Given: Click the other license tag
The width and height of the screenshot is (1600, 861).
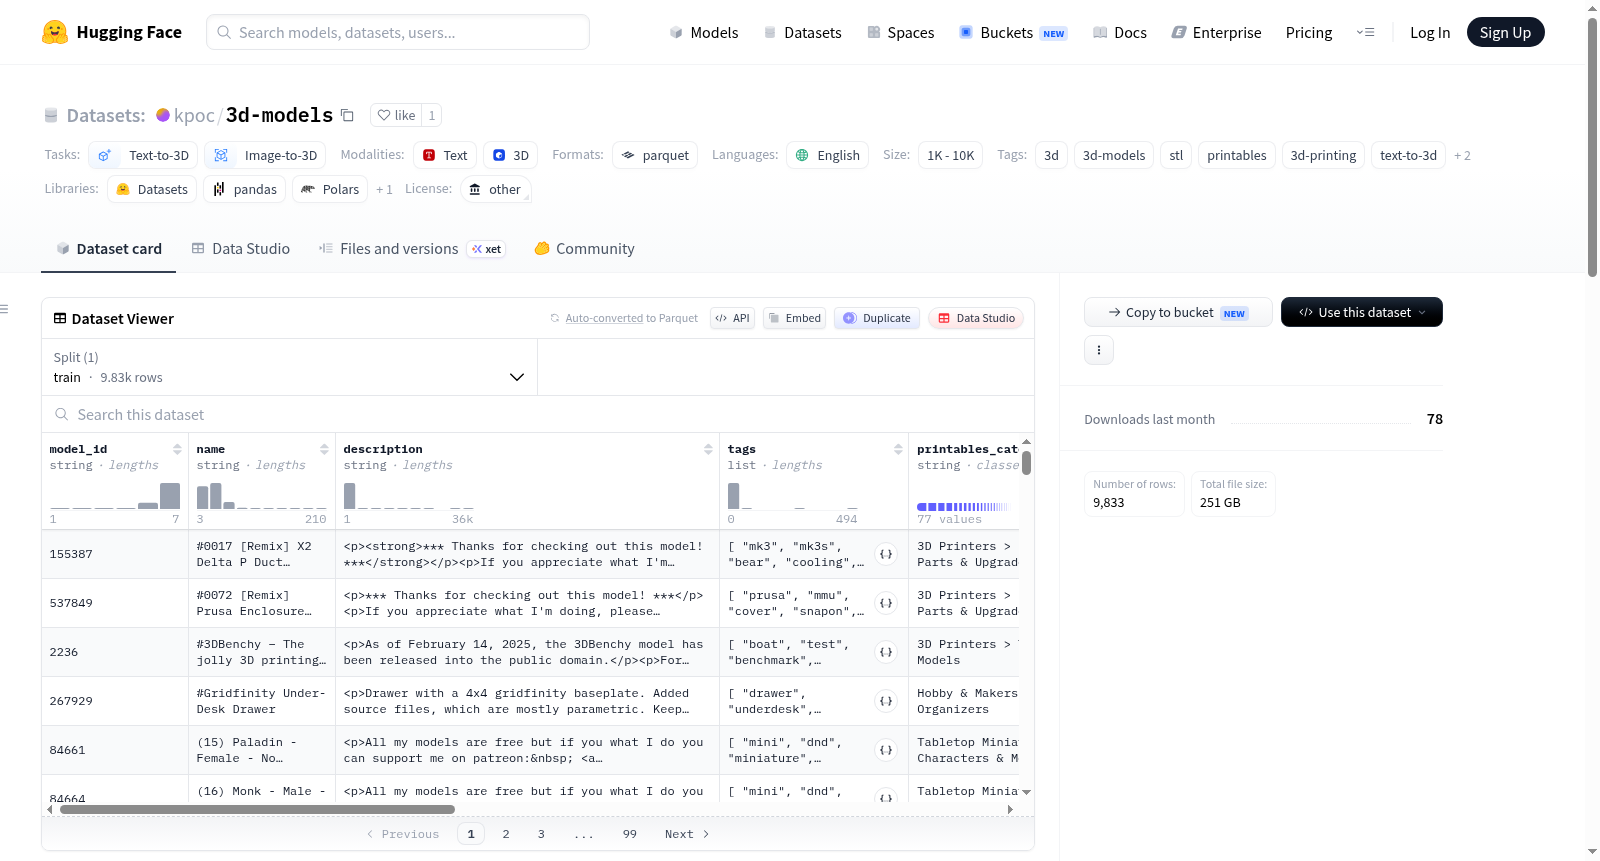Looking at the screenshot, I should 496,189.
